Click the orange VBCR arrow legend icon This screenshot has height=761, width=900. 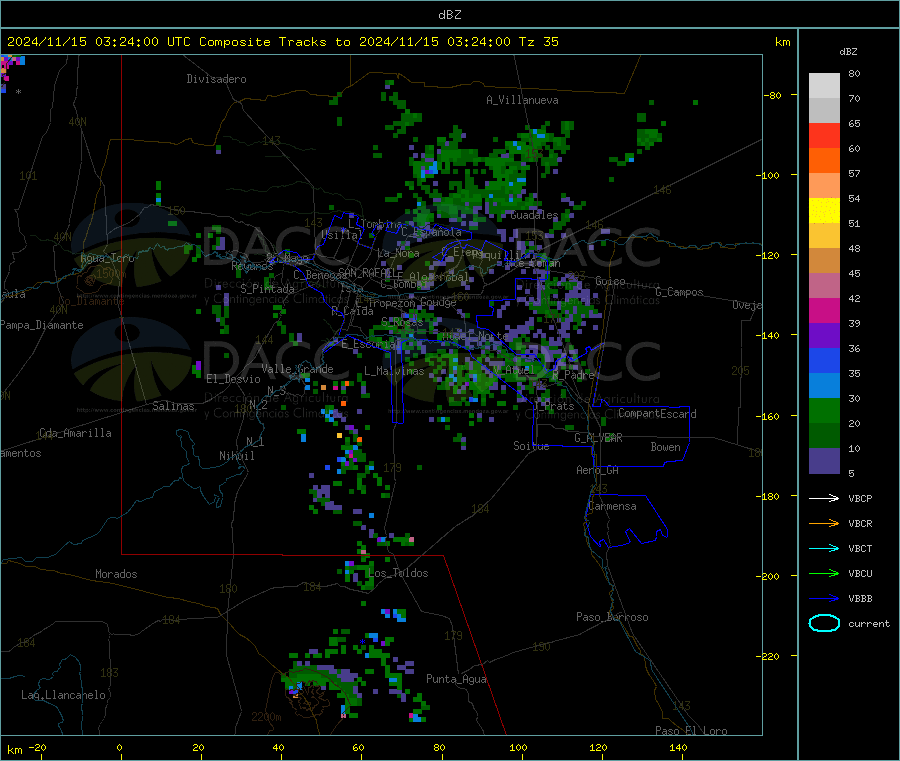[824, 523]
